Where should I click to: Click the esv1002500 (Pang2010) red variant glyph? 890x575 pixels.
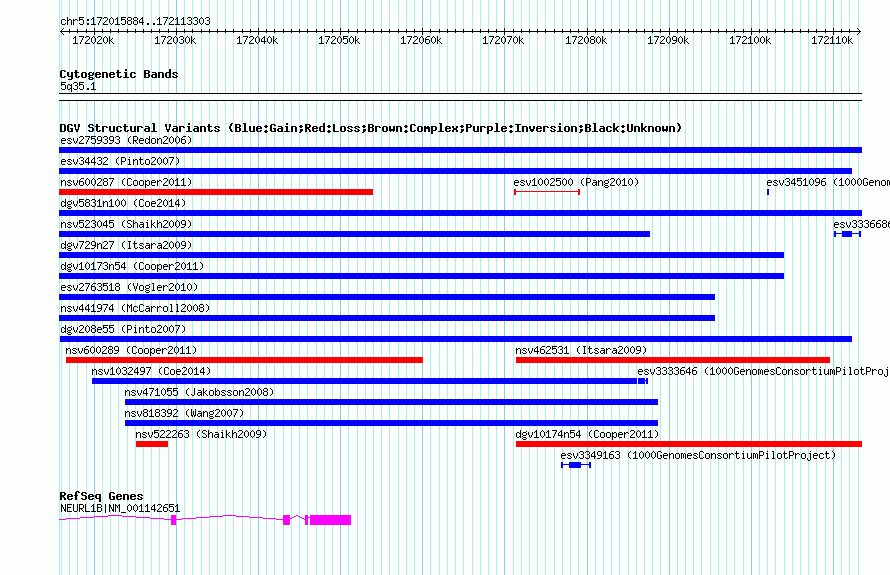[547, 192]
